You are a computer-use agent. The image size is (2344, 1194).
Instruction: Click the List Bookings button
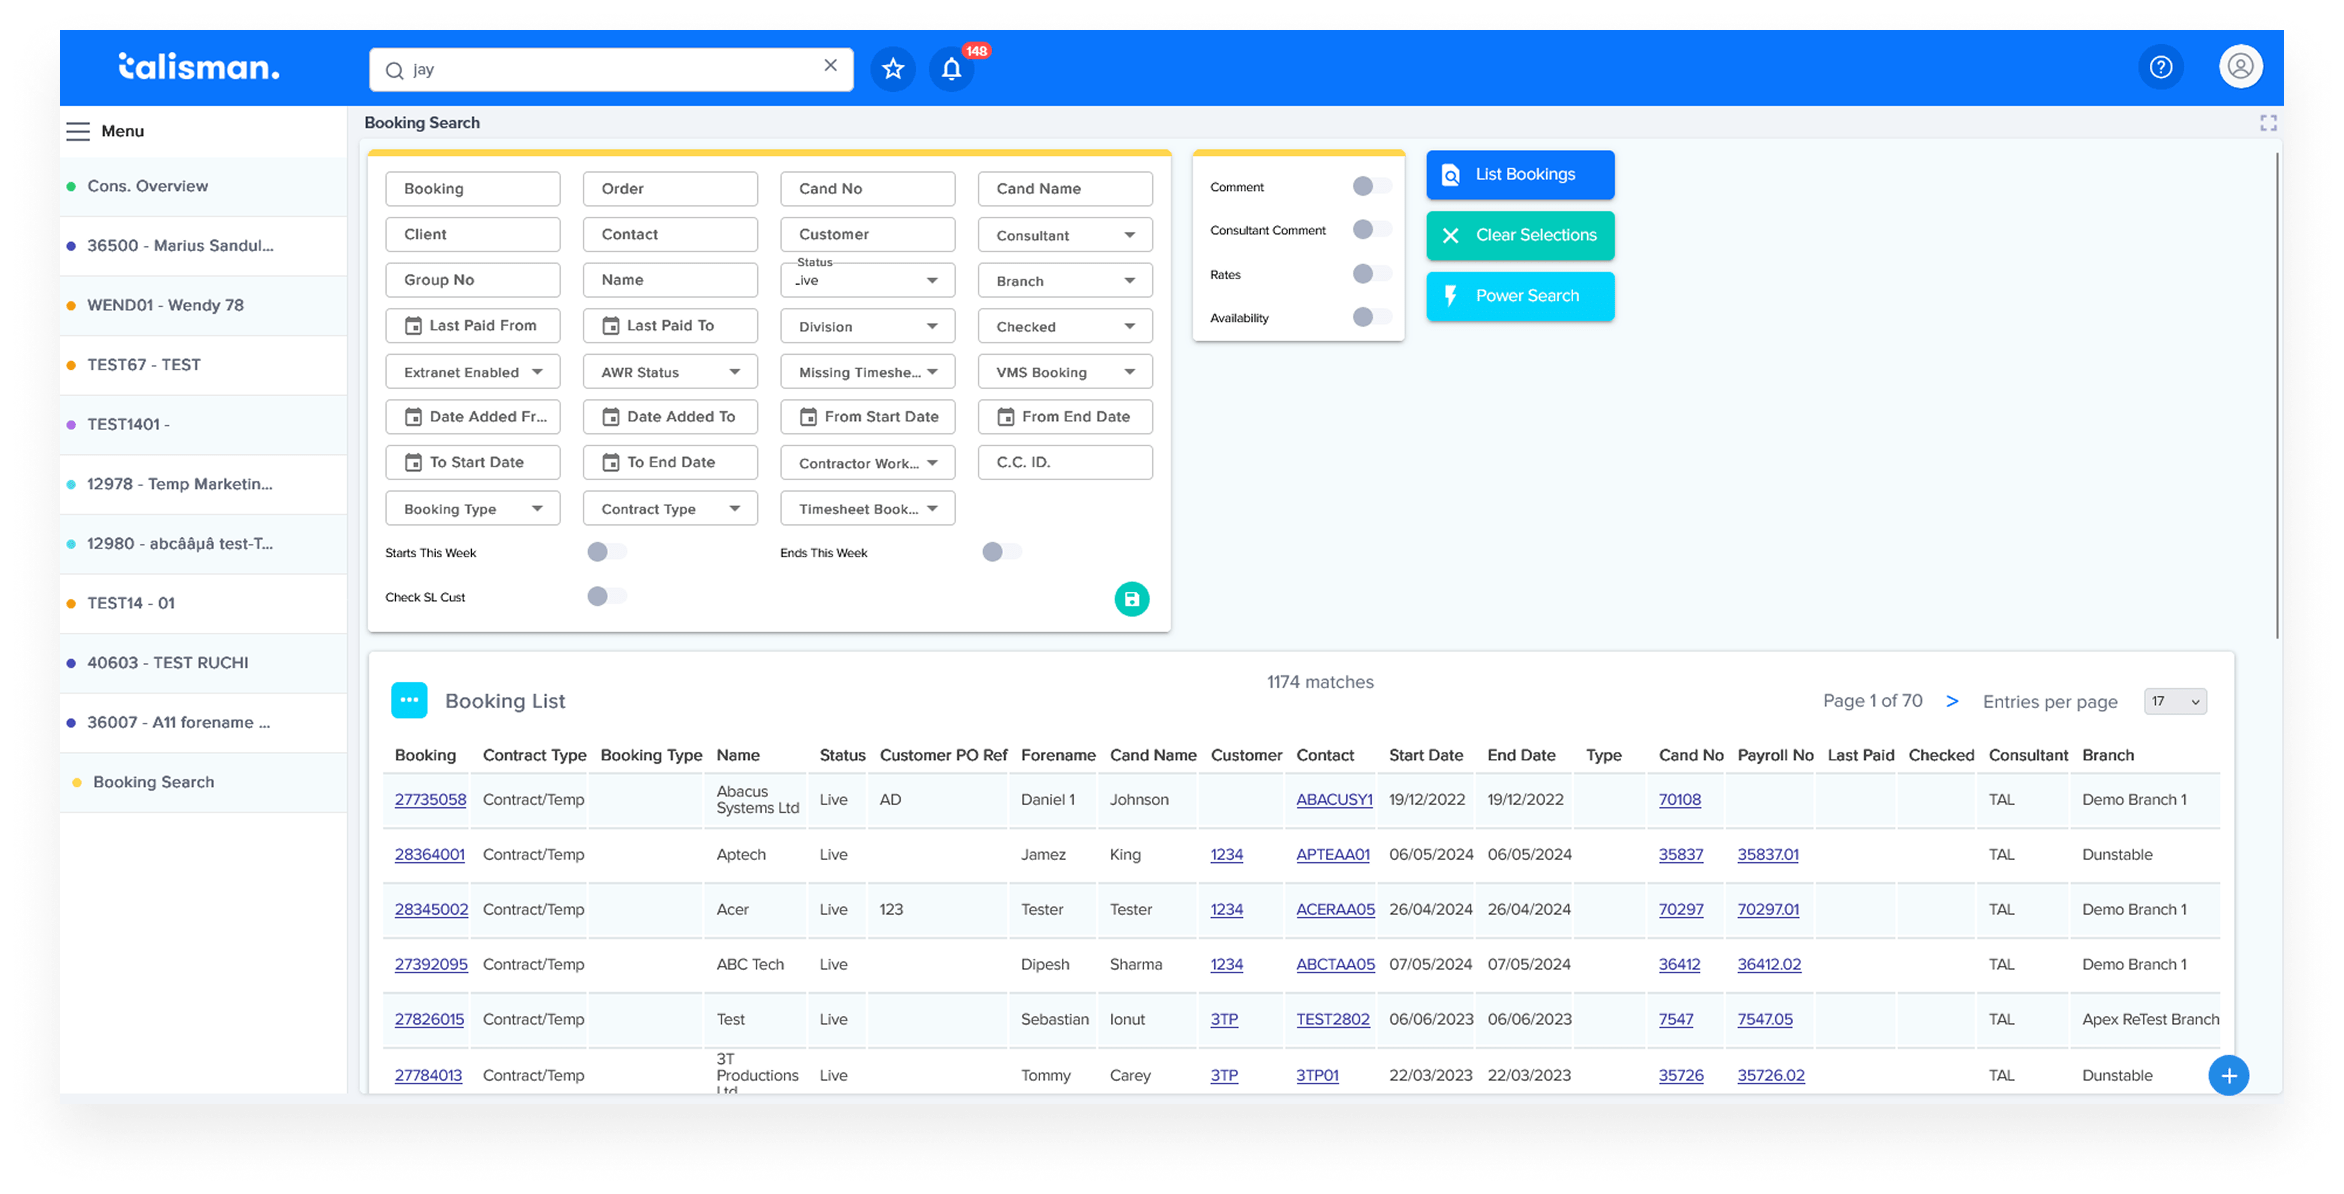(1519, 175)
